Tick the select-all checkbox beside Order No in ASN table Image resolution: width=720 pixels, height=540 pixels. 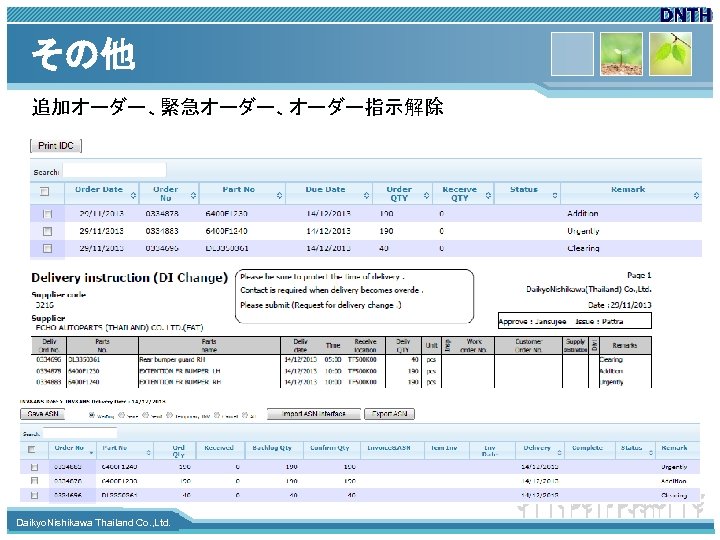click(x=31, y=450)
